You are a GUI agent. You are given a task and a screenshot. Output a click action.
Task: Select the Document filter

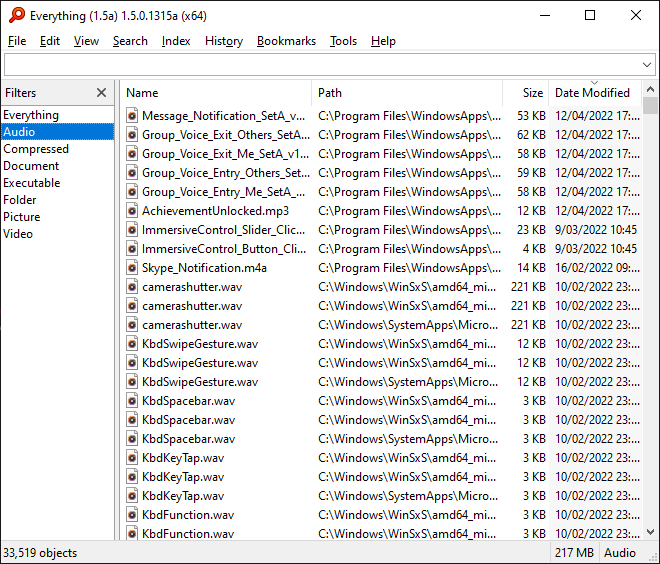[x=57, y=166]
